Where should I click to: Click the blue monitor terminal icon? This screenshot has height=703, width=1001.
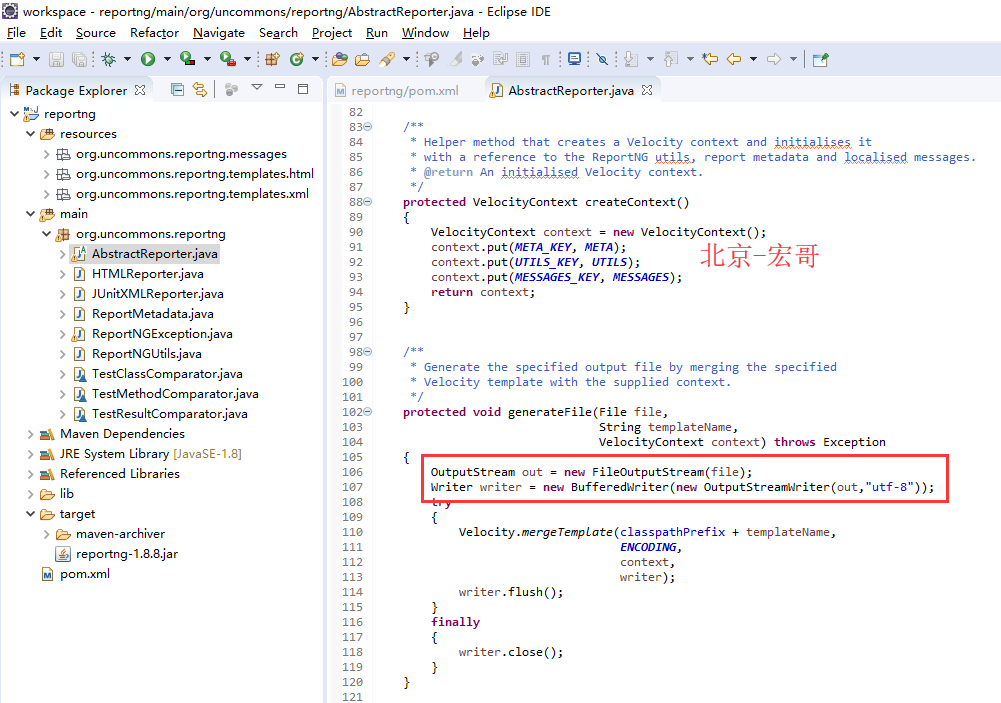pyautogui.click(x=575, y=59)
